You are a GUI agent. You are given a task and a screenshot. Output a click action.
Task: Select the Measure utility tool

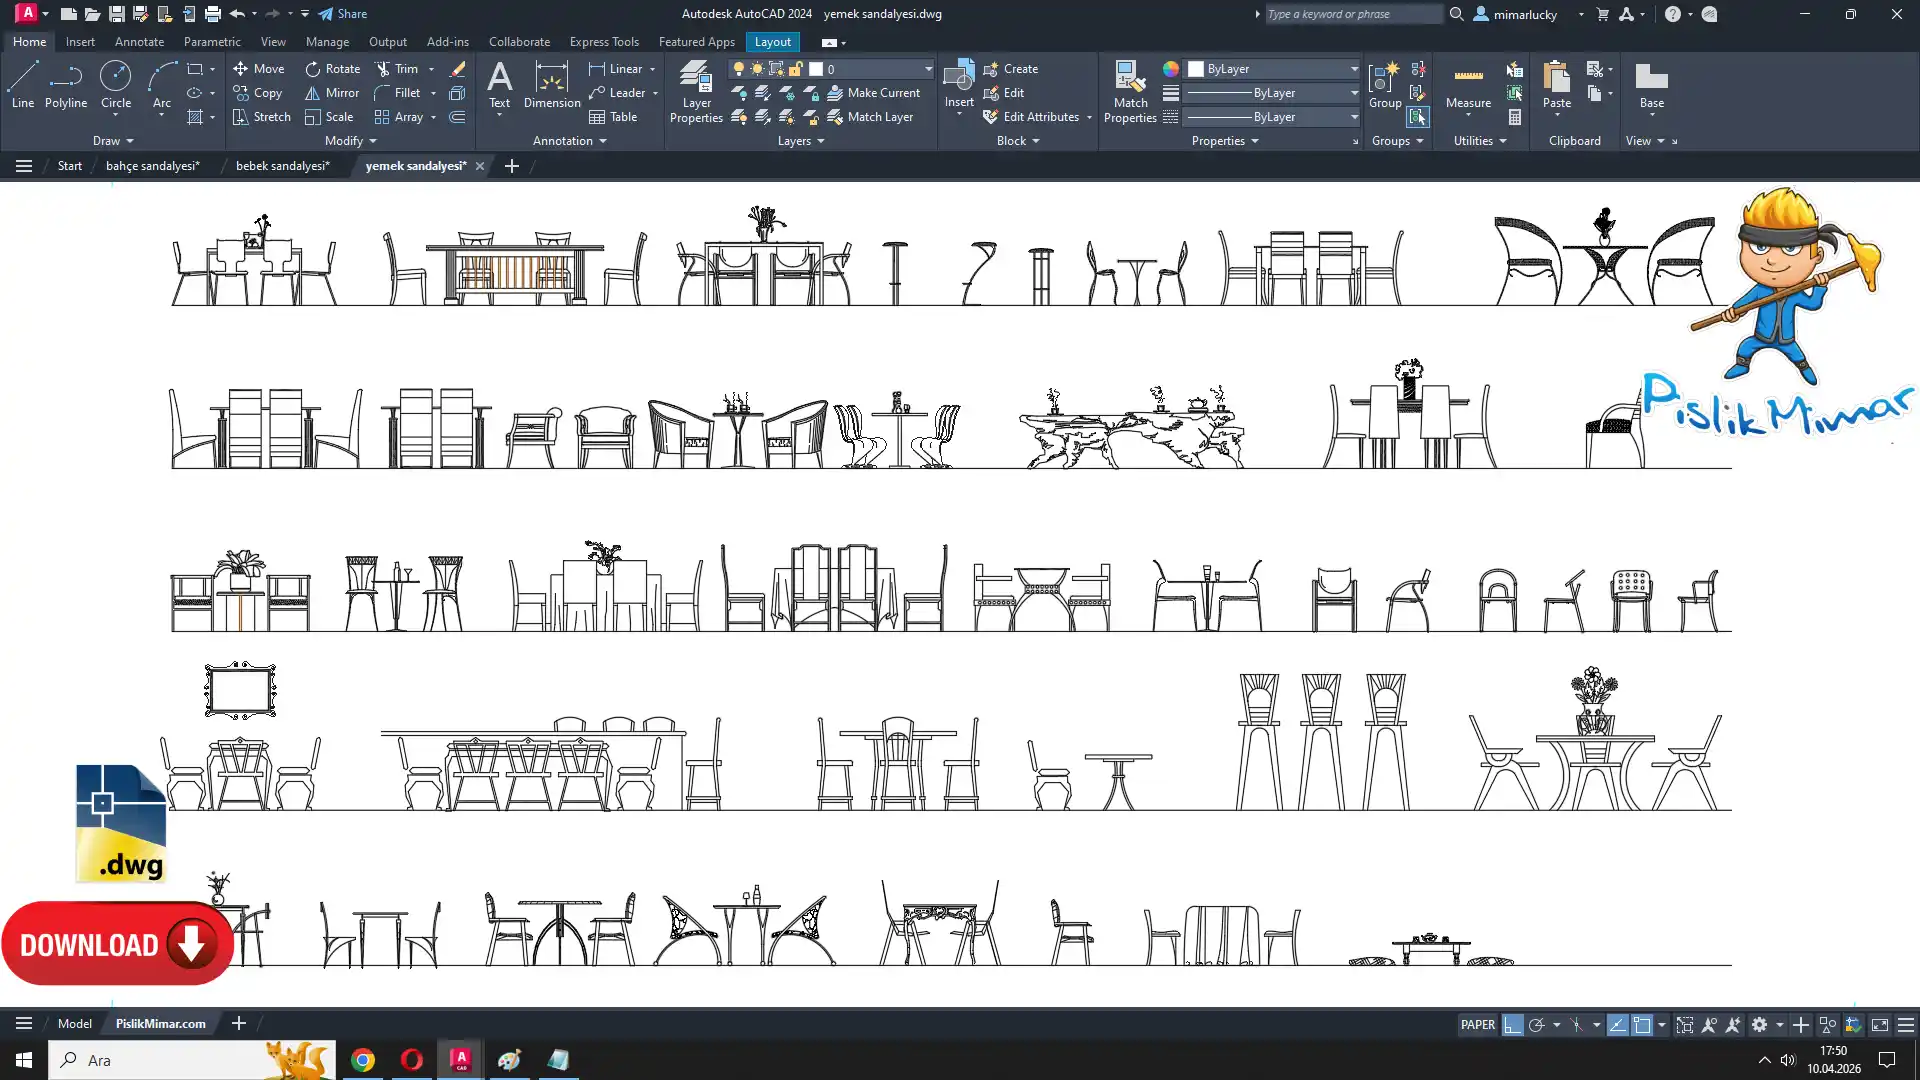[1468, 85]
